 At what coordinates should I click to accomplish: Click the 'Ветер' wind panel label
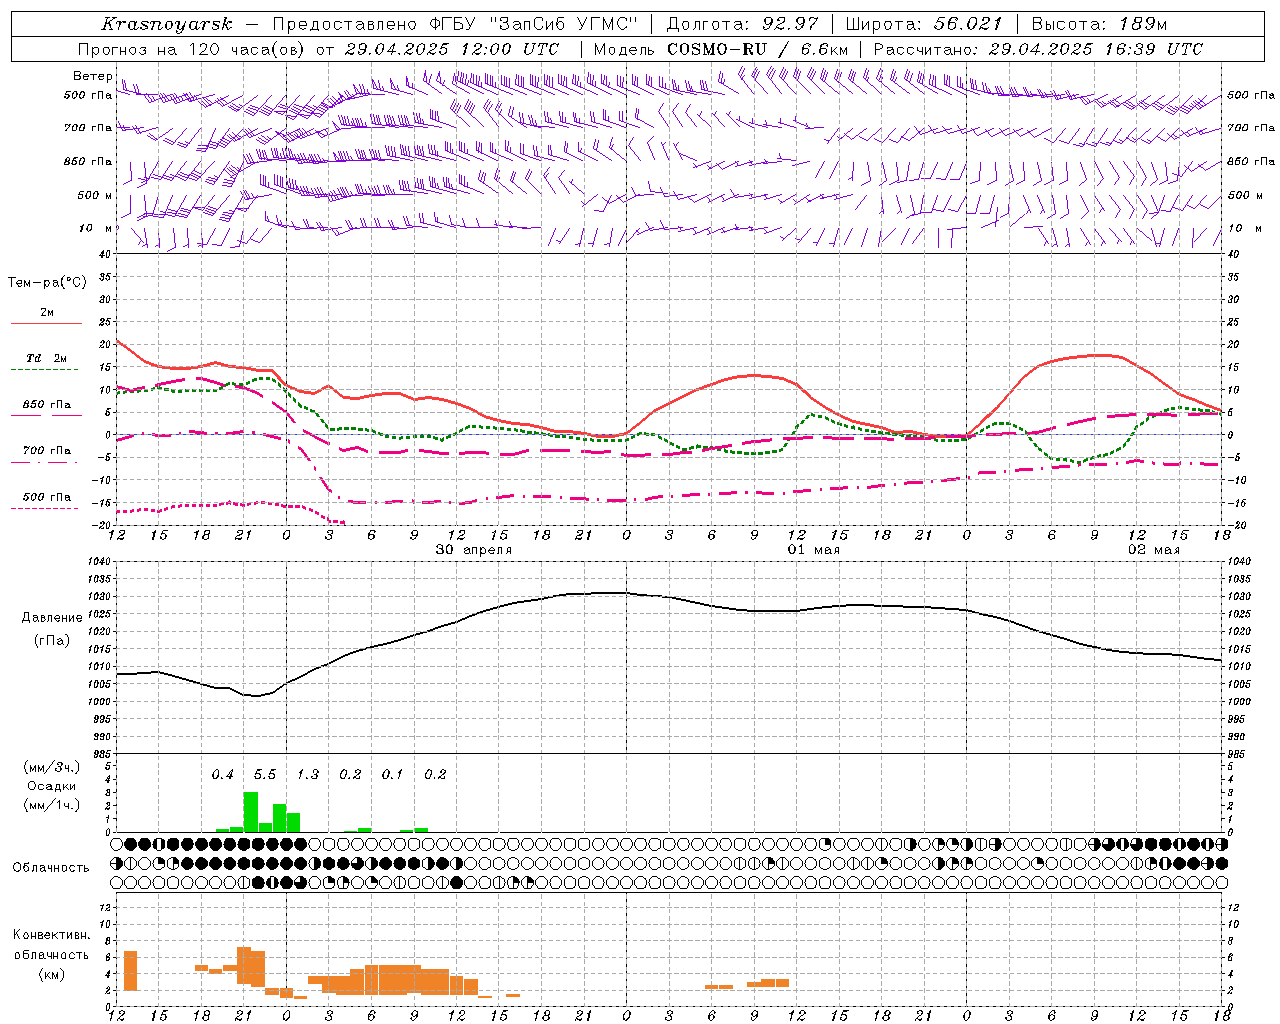click(92, 76)
